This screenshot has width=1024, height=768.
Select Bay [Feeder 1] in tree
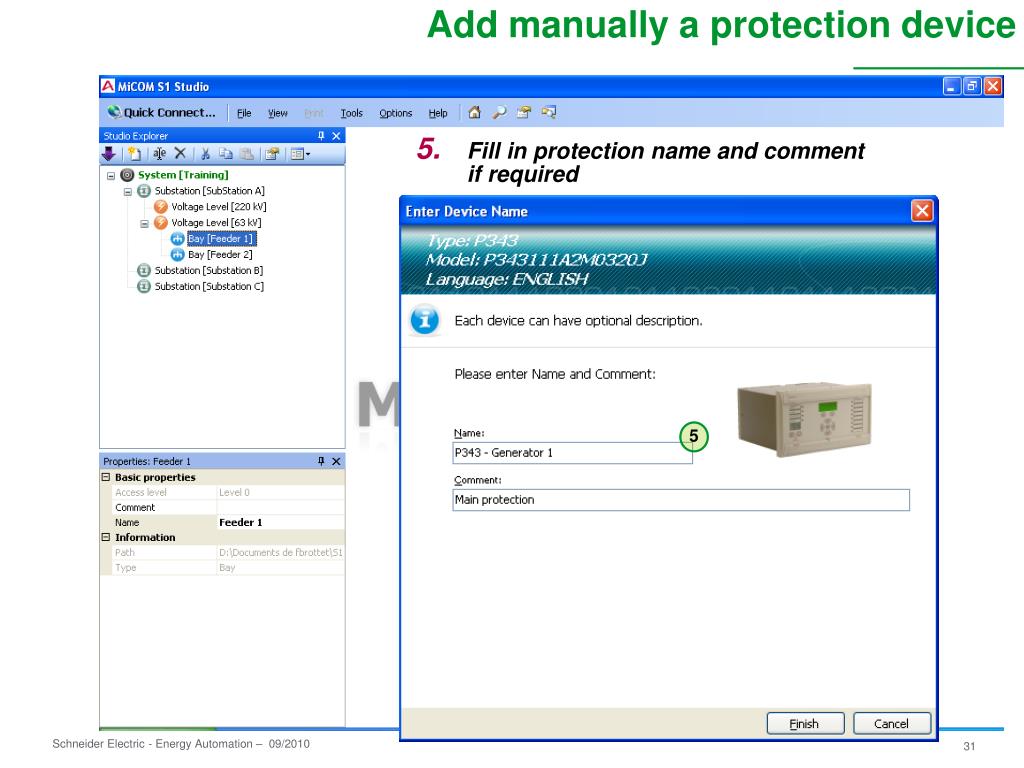(221, 239)
